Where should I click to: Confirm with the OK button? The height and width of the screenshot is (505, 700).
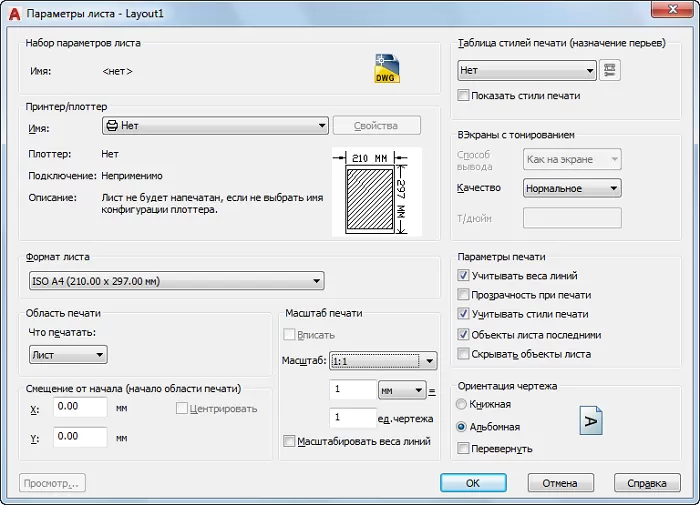pyautogui.click(x=473, y=483)
